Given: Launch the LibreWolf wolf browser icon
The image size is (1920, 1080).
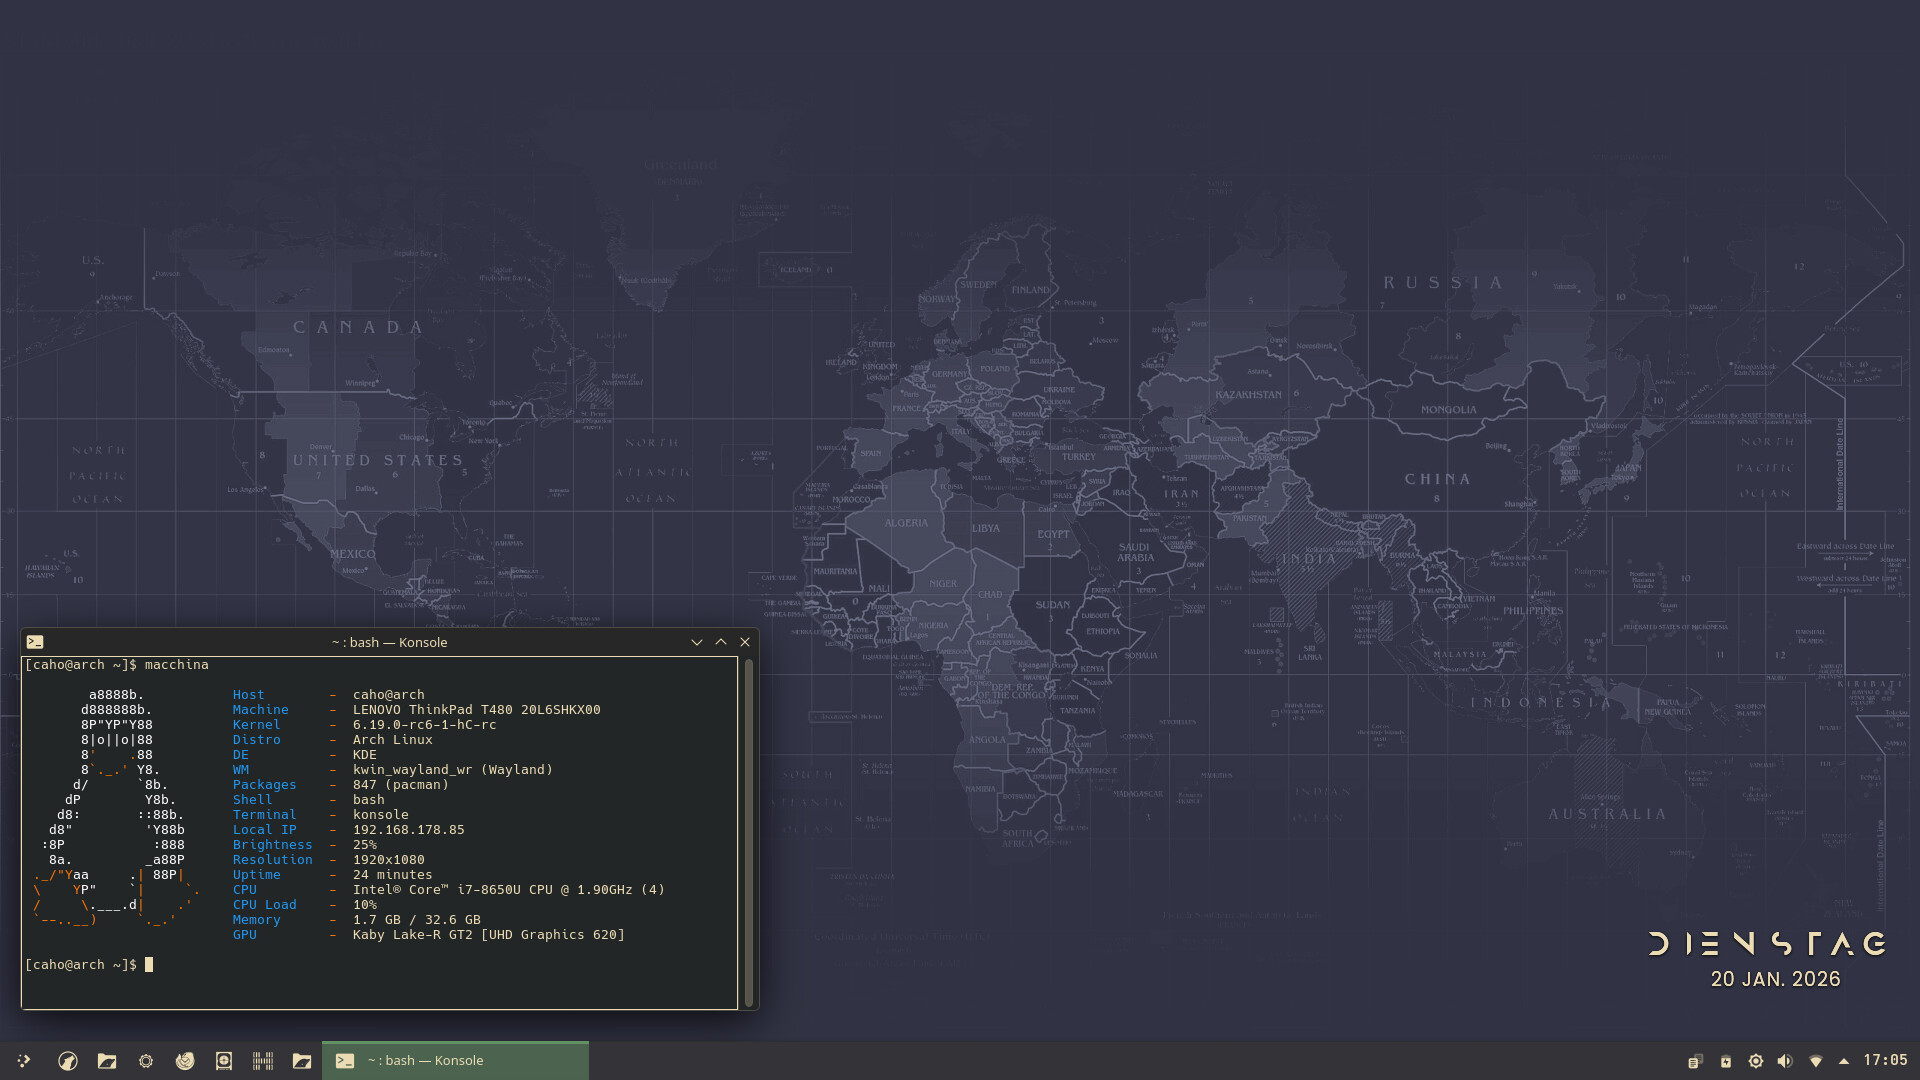Looking at the screenshot, I should 68,1061.
